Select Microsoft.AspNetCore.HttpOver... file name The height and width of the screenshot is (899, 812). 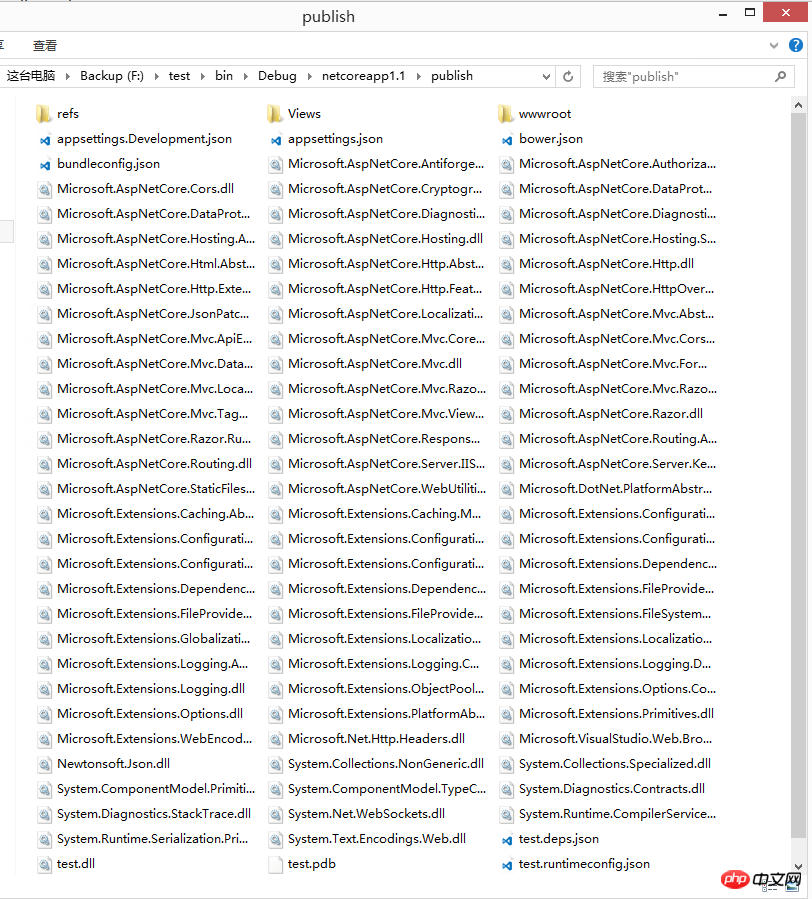(616, 290)
